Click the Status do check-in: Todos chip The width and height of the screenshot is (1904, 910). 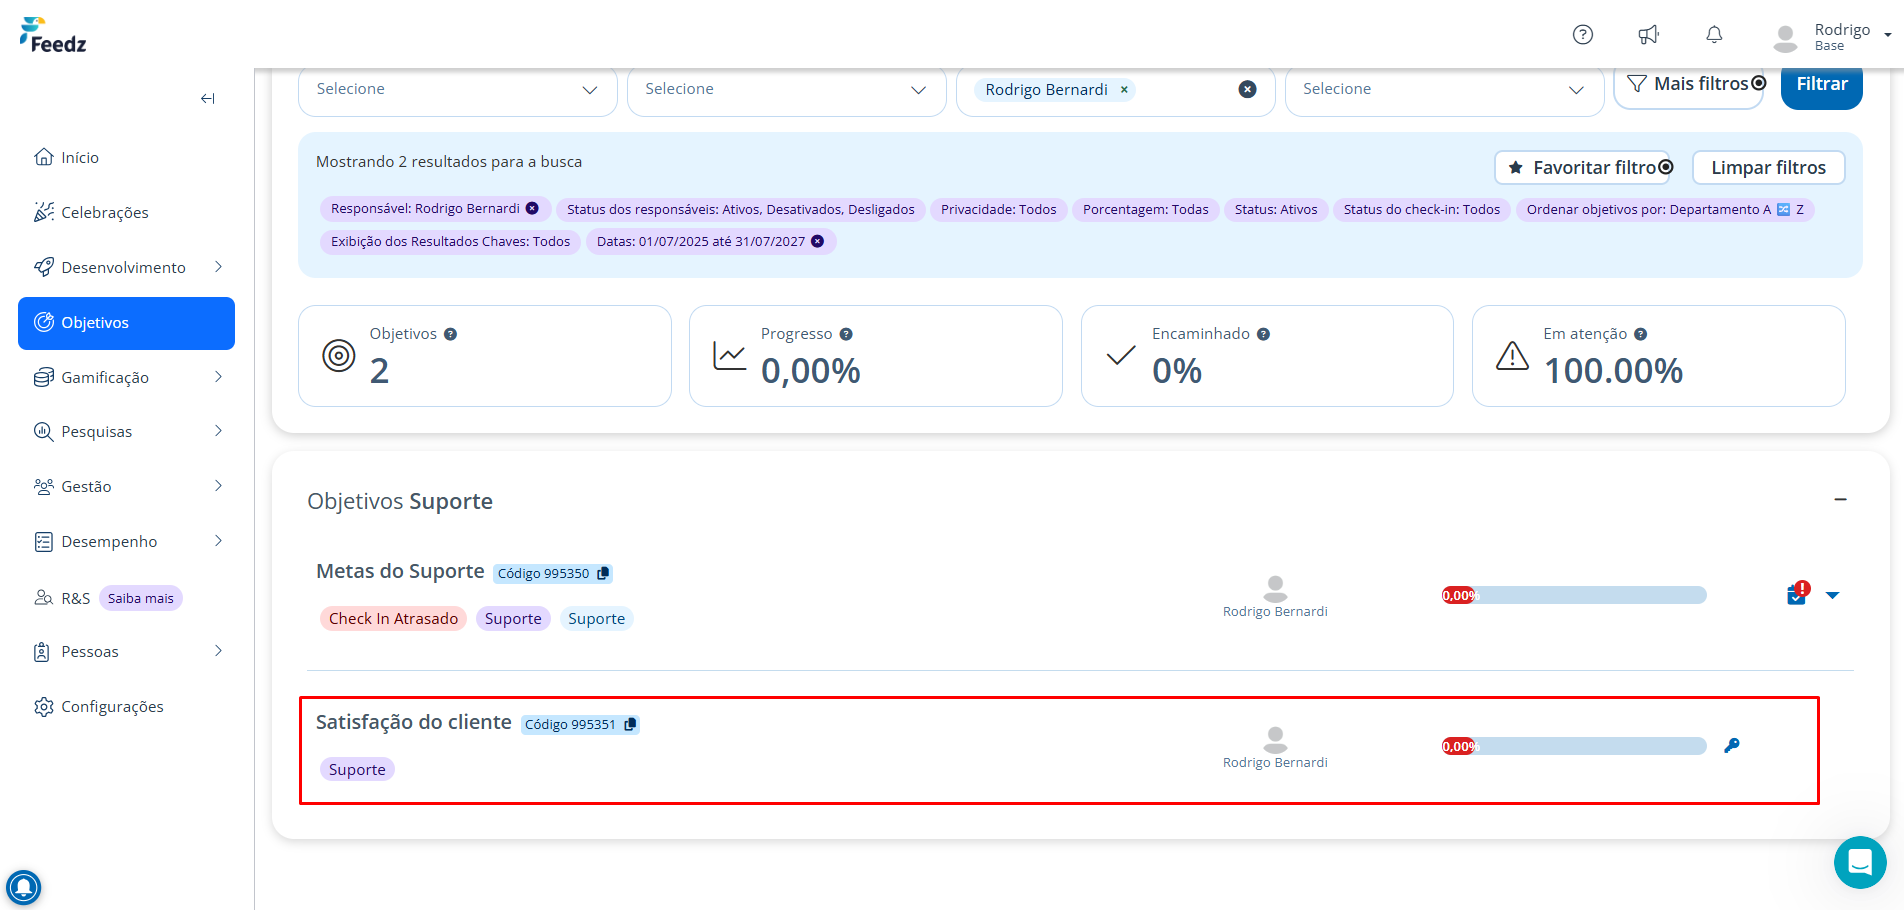point(1422,209)
